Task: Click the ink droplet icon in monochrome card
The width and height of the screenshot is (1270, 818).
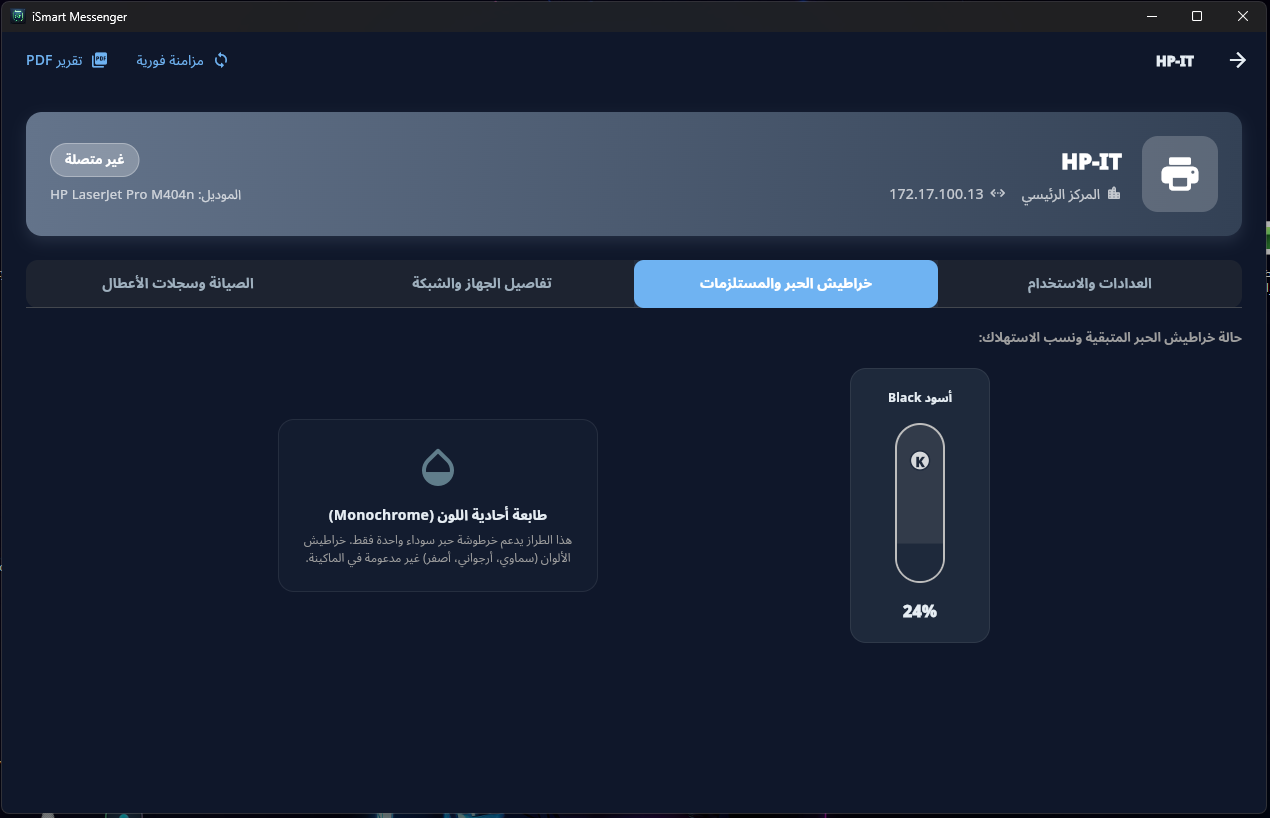Action: tap(438, 467)
